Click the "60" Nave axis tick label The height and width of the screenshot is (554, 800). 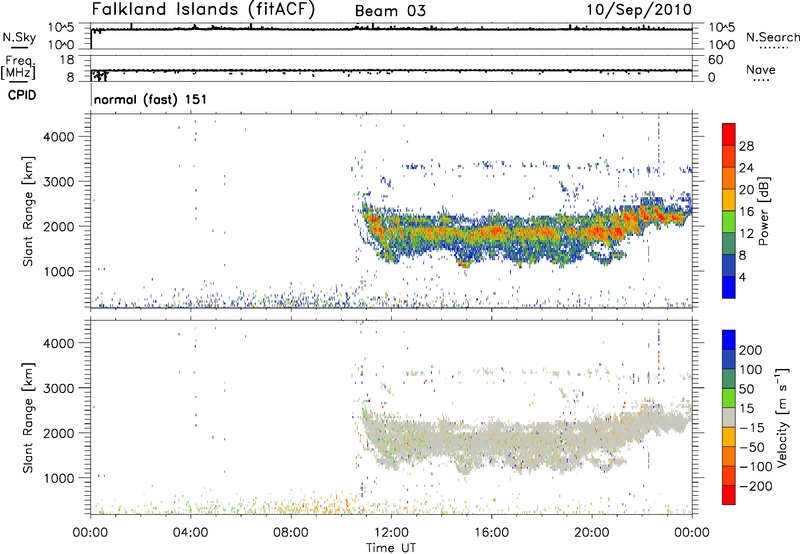coord(715,60)
